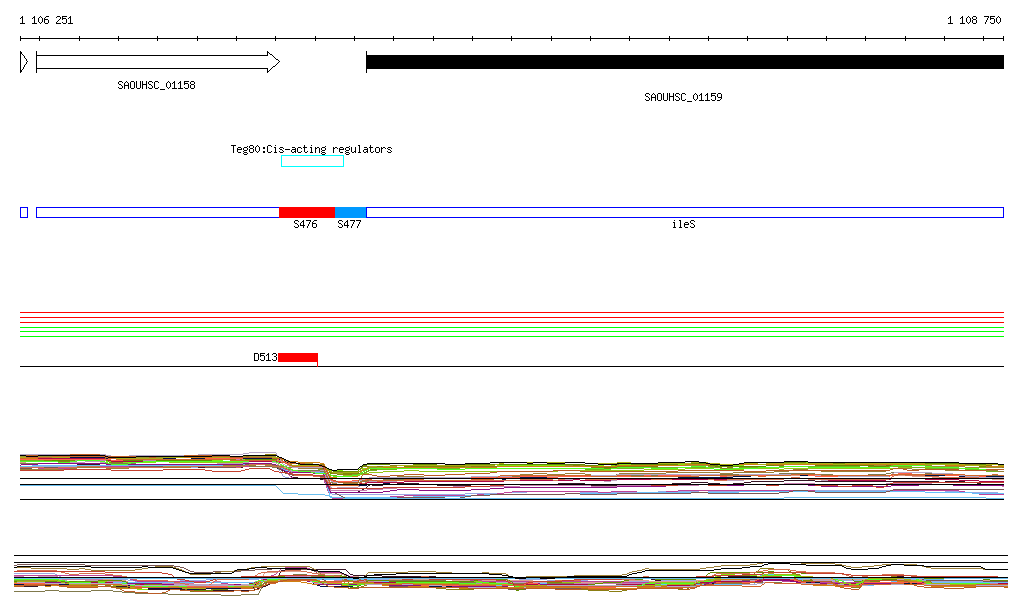
Task: Select the black SAOUHSC_01159 gene bar
Action: (x=684, y=62)
